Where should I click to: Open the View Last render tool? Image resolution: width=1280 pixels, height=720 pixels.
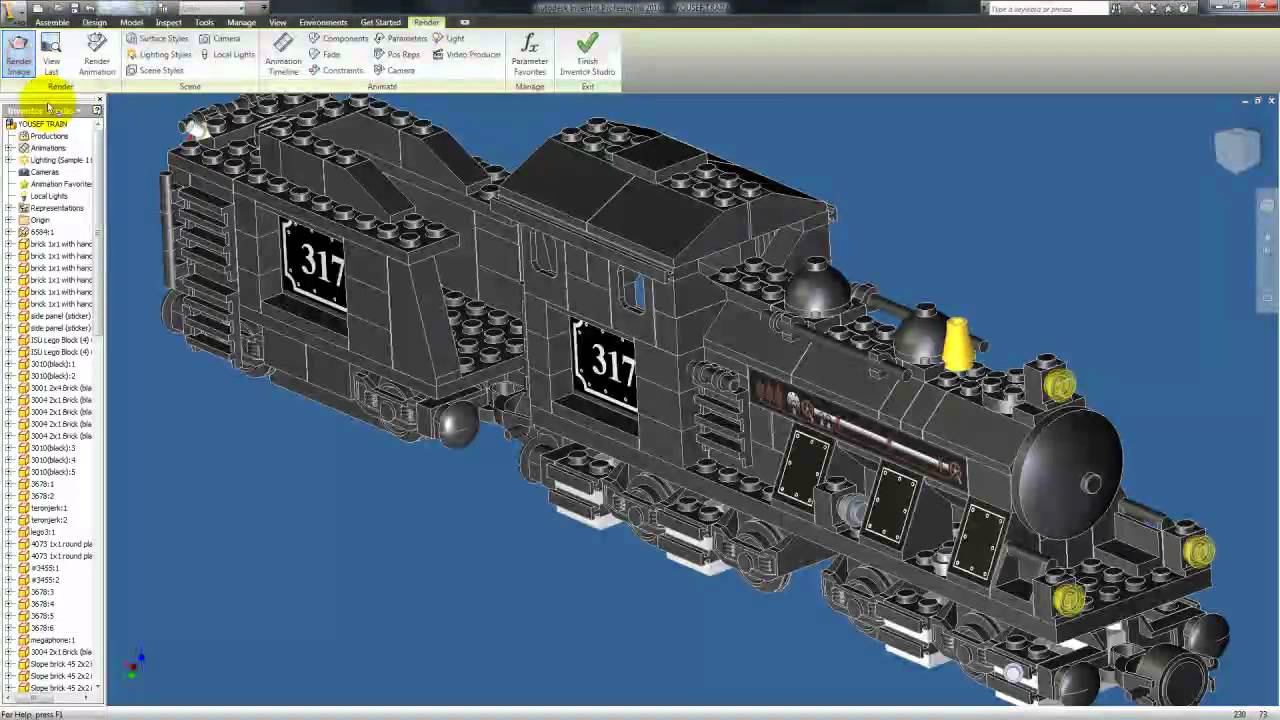pyautogui.click(x=51, y=55)
